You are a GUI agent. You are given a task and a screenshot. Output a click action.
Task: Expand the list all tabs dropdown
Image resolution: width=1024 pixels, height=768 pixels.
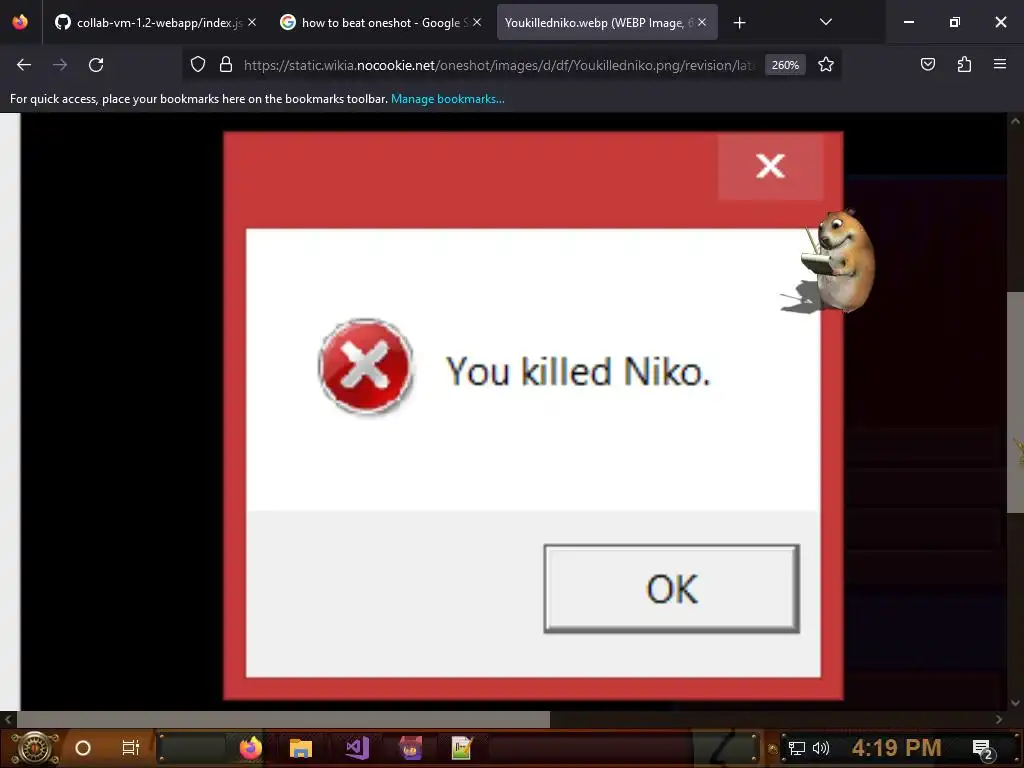825,23
